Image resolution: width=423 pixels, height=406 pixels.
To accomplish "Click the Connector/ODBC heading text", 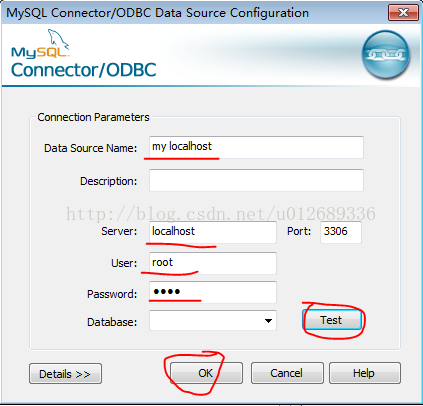I will point(84,70).
